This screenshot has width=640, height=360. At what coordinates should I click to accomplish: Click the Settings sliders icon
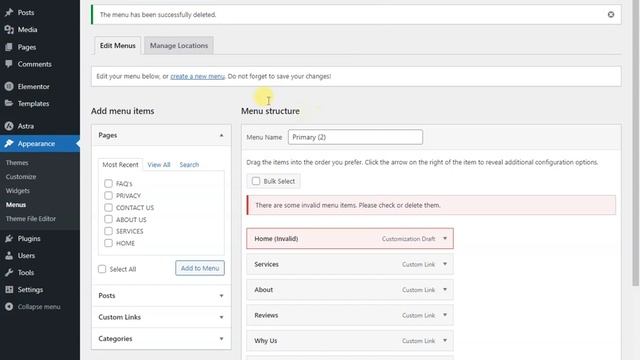pos(9,289)
